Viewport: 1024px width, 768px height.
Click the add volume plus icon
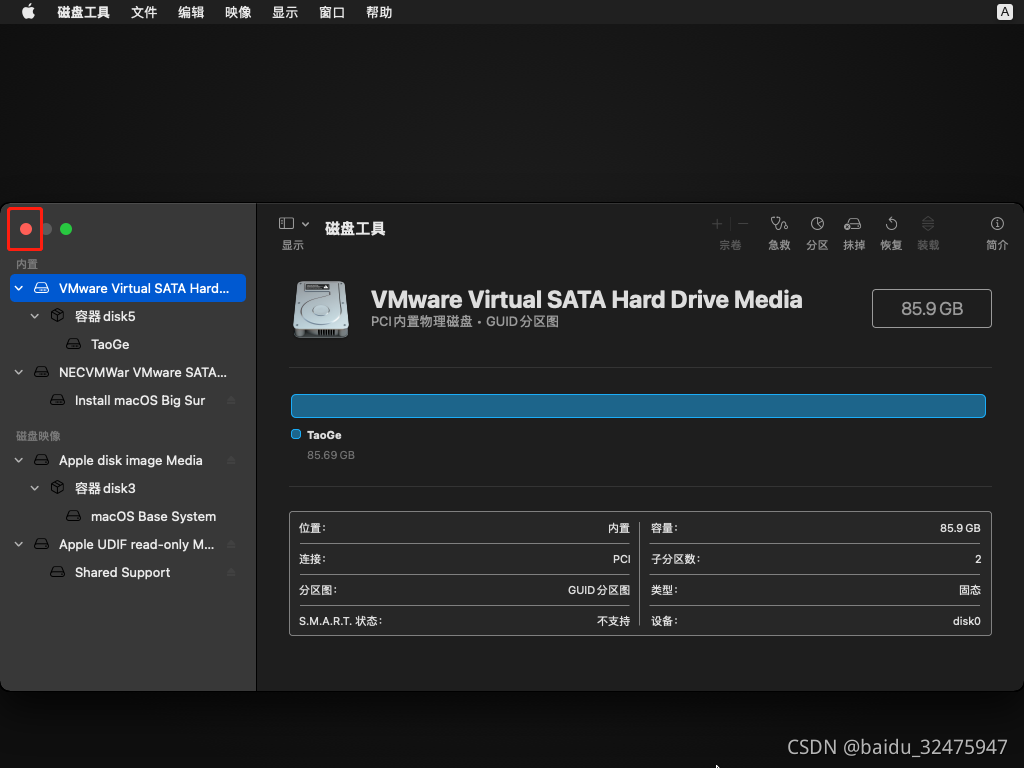[717, 224]
